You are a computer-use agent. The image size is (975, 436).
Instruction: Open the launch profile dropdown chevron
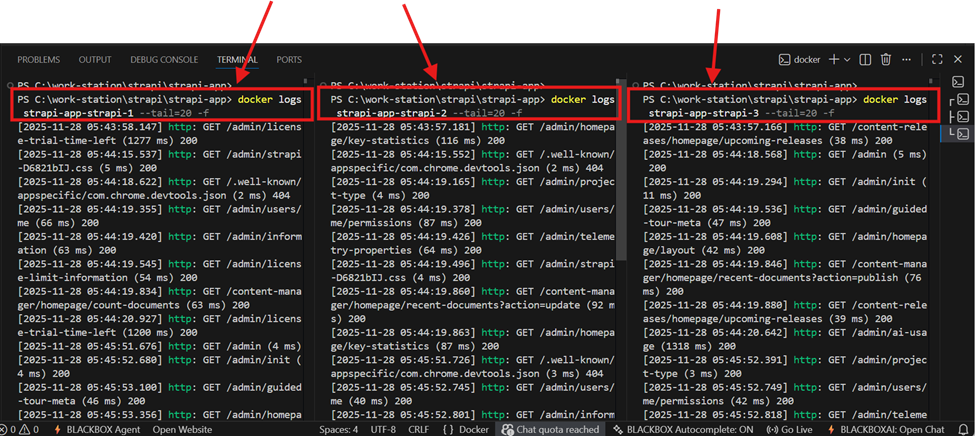tap(848, 60)
